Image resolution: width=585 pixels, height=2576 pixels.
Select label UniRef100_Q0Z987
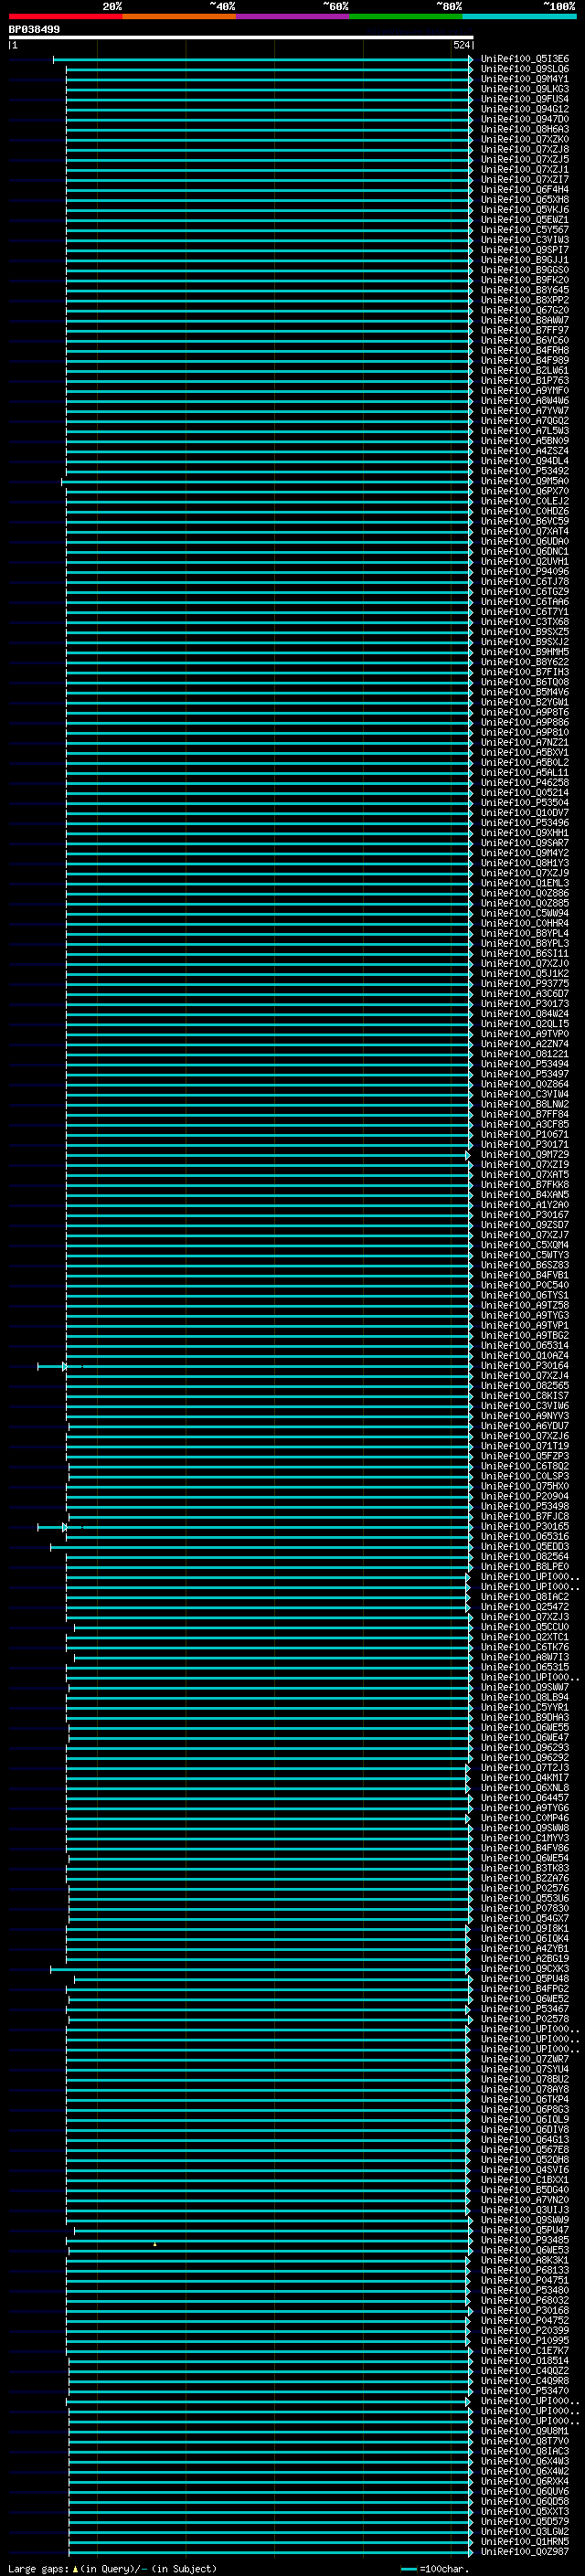click(x=525, y=2552)
